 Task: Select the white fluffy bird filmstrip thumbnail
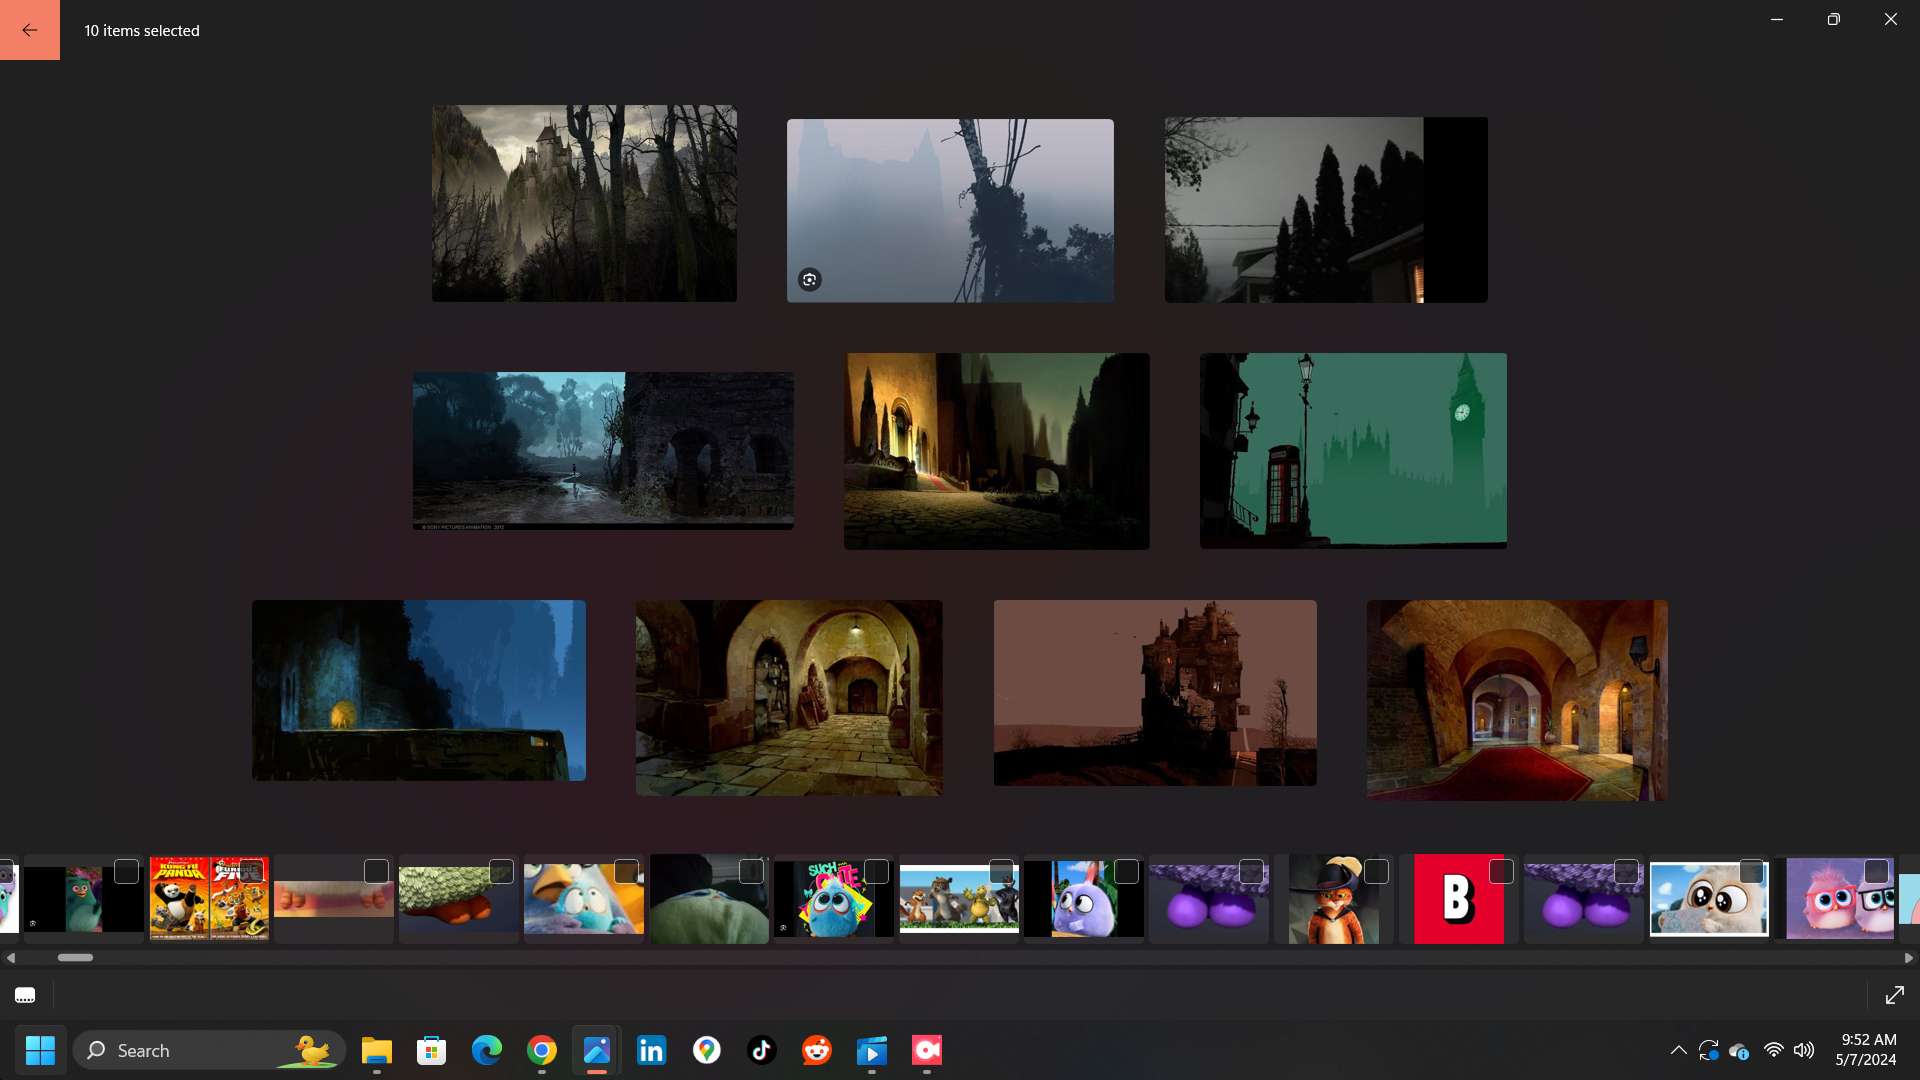coord(1709,899)
